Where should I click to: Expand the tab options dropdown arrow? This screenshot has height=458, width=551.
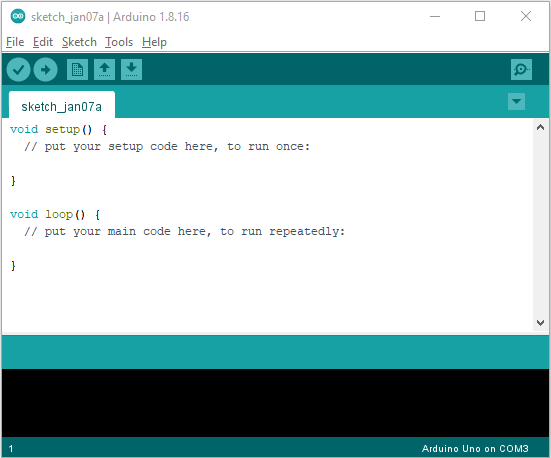516,102
